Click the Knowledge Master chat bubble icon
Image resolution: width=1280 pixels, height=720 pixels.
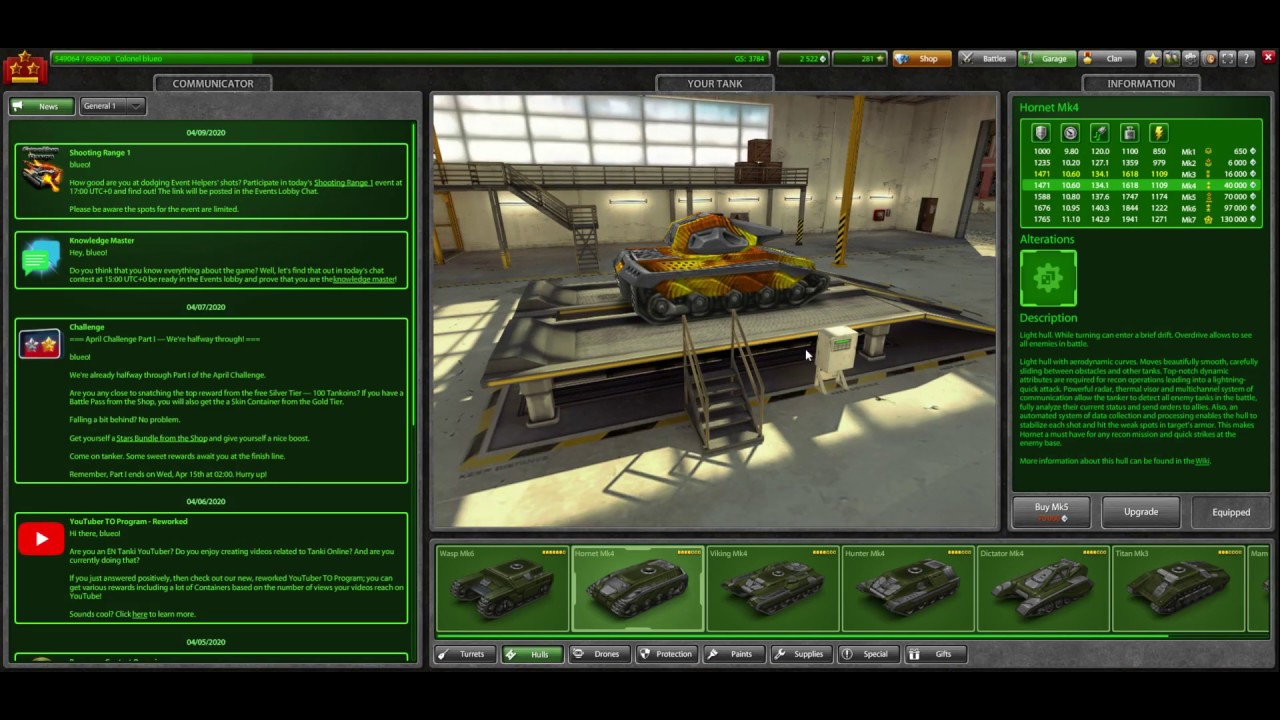(41, 257)
